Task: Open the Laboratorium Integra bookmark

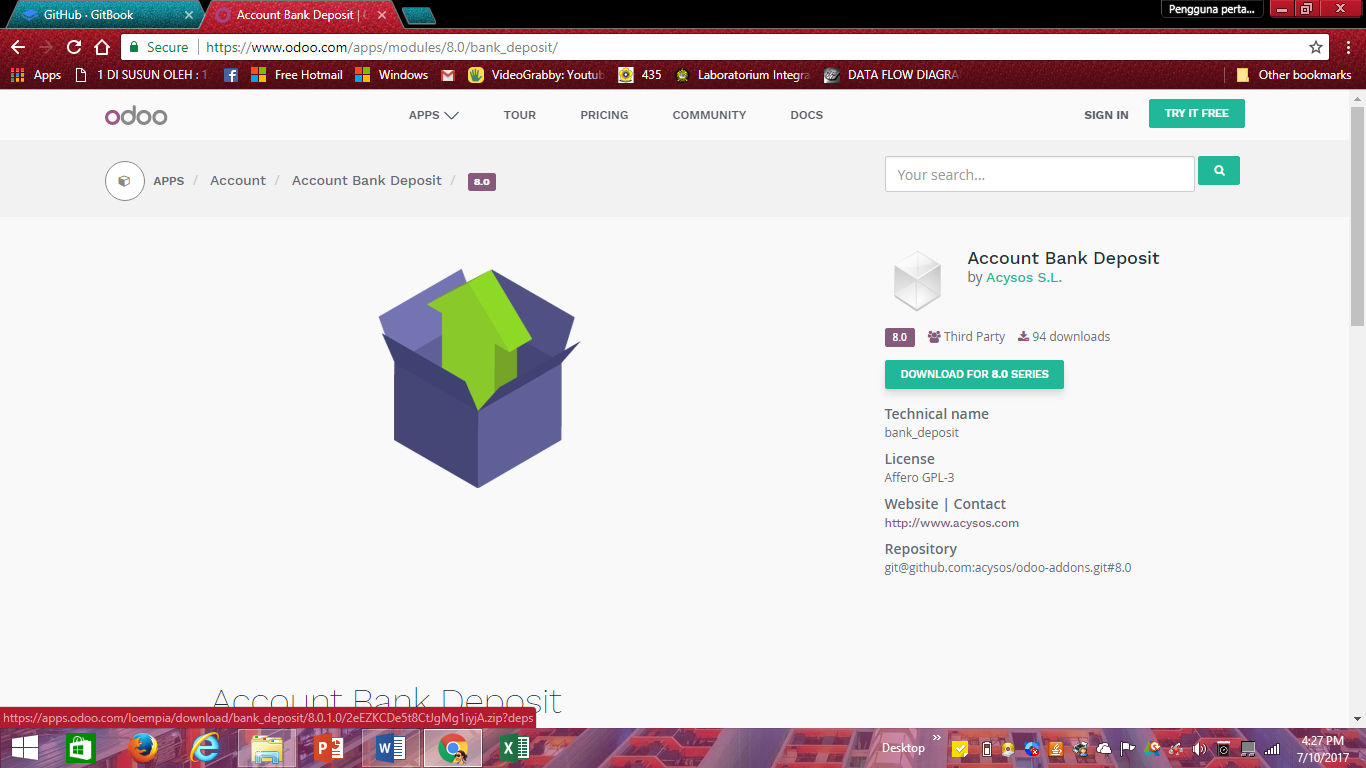Action: (743, 75)
